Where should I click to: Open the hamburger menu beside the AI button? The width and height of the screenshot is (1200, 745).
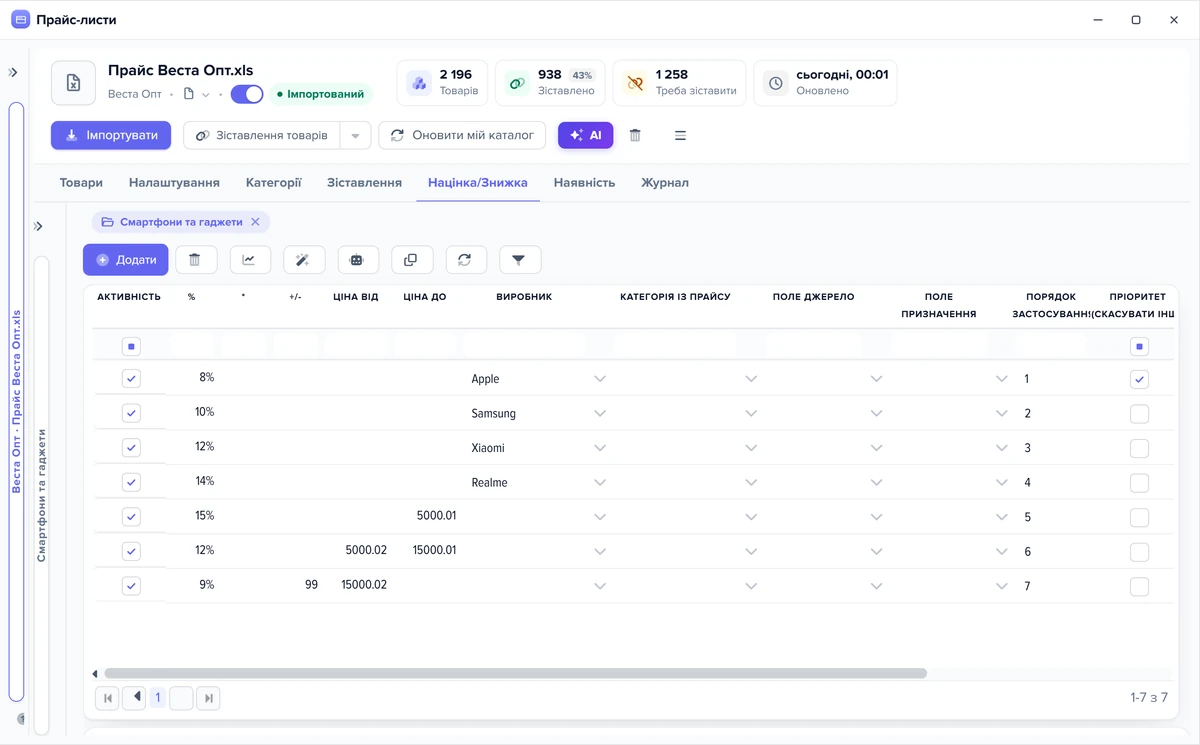click(x=680, y=135)
